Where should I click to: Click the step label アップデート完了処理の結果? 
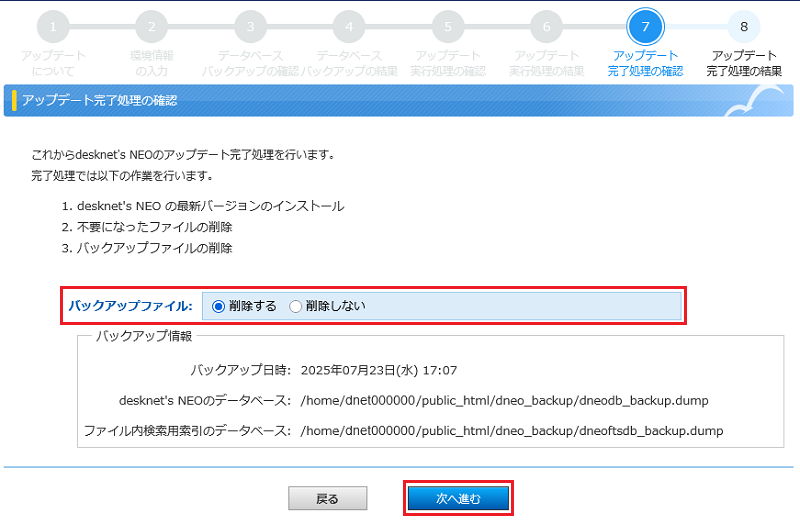[744, 63]
